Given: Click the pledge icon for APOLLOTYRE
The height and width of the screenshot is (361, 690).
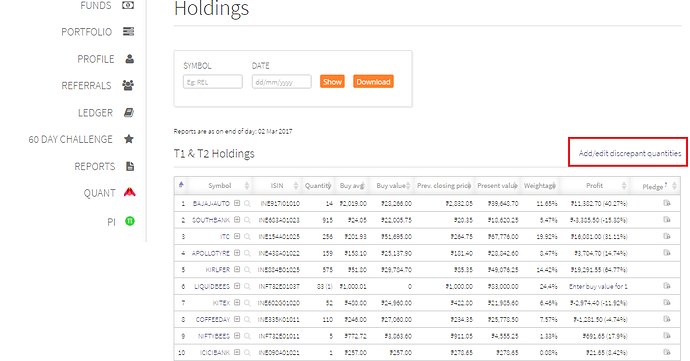Looking at the screenshot, I should (x=667, y=253).
